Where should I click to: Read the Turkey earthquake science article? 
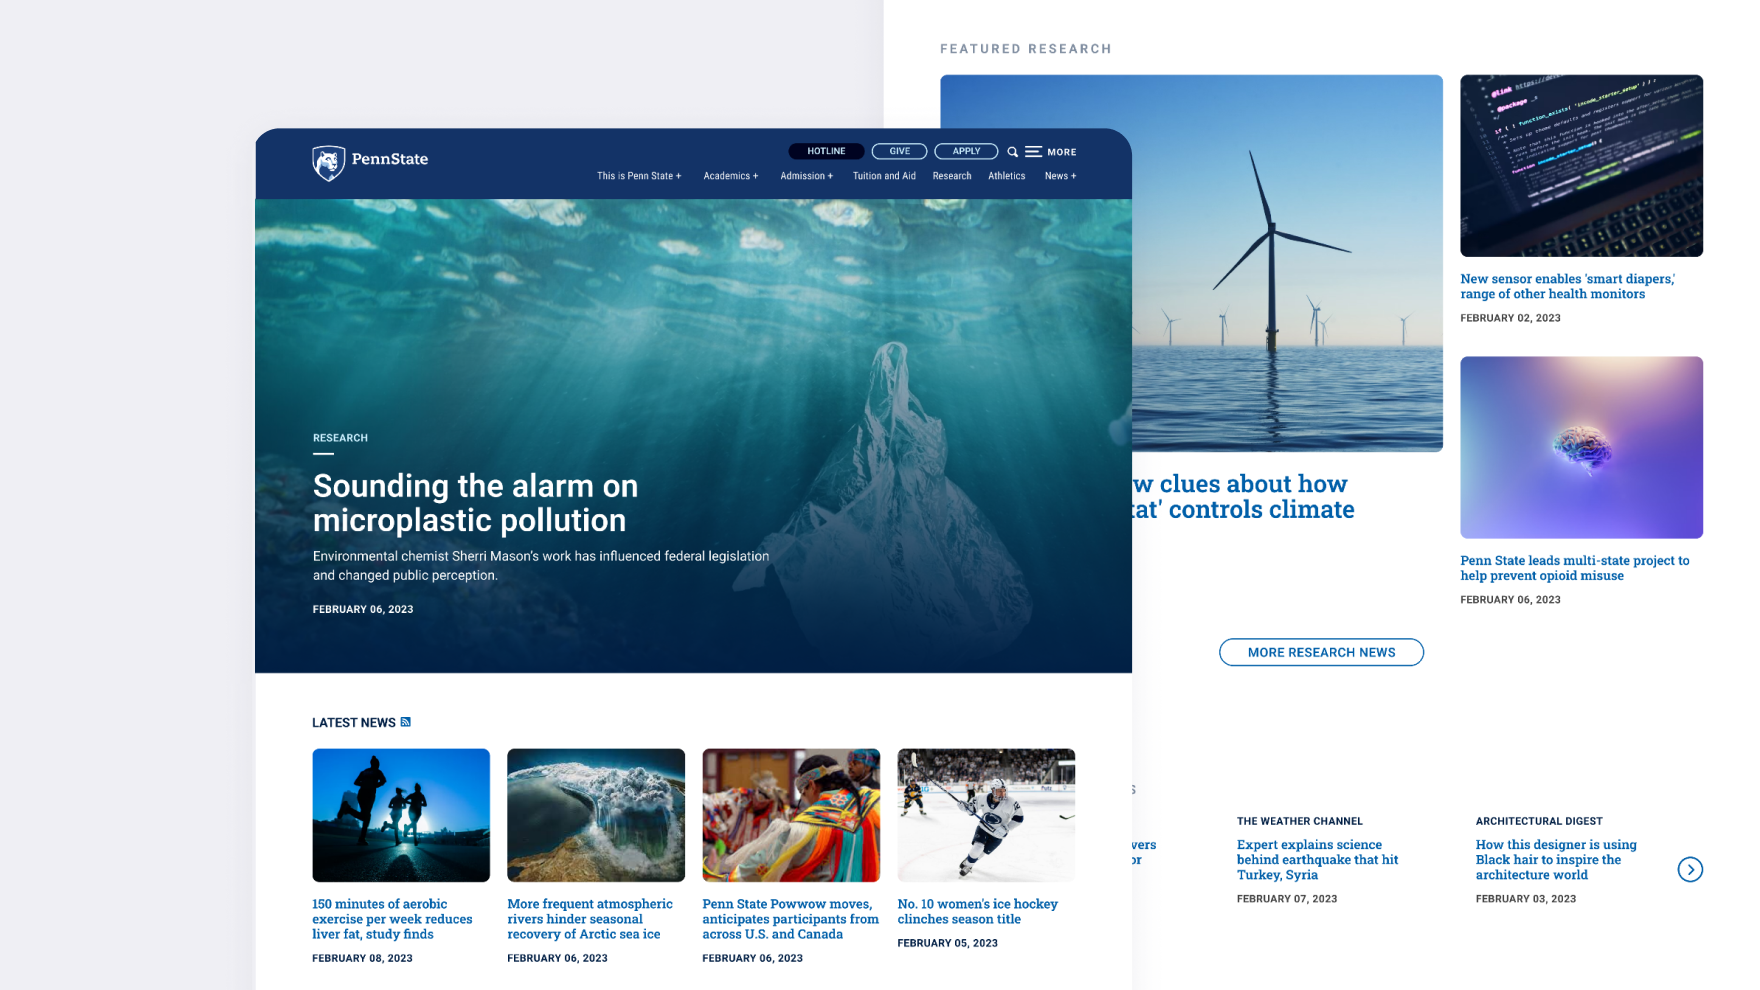pyautogui.click(x=1316, y=859)
